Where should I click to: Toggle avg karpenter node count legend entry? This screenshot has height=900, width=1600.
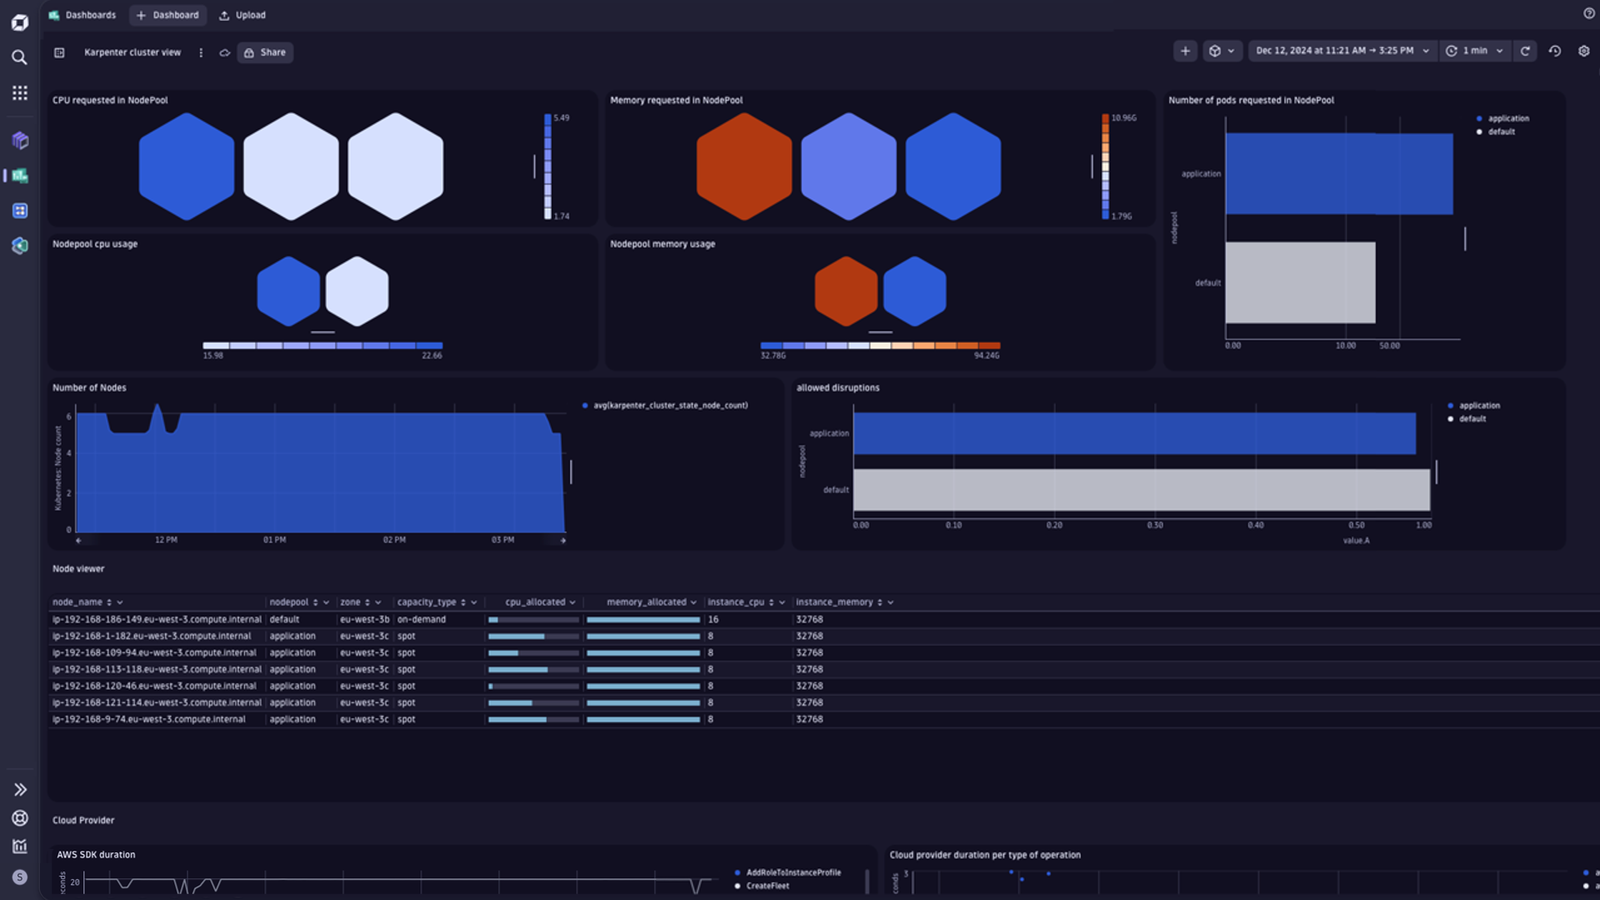tap(665, 405)
